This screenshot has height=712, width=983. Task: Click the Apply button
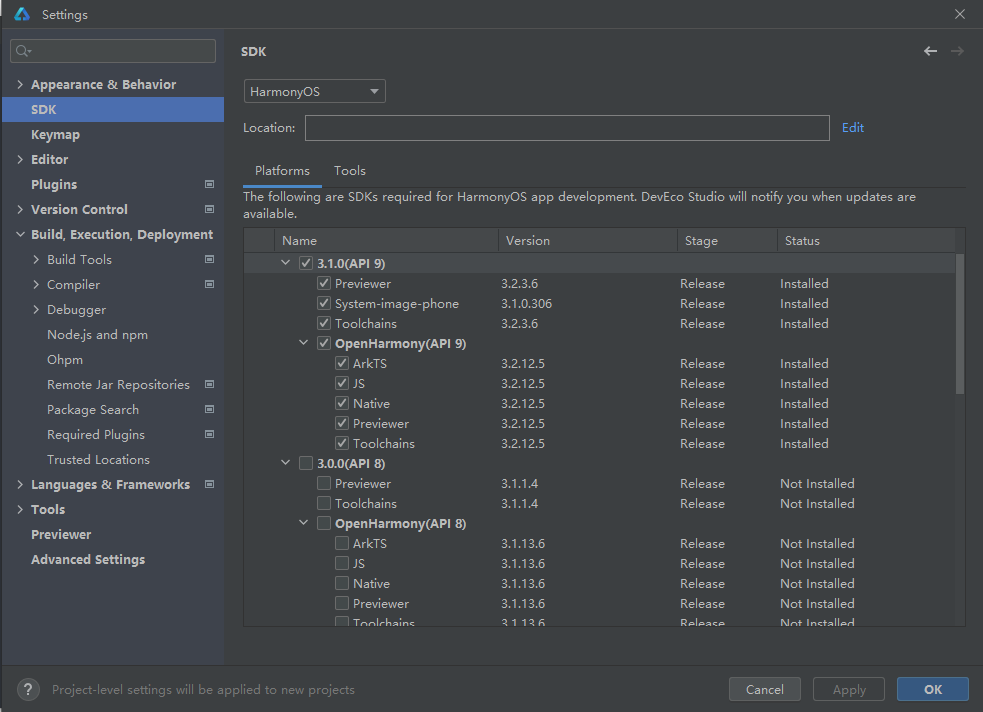tap(849, 689)
